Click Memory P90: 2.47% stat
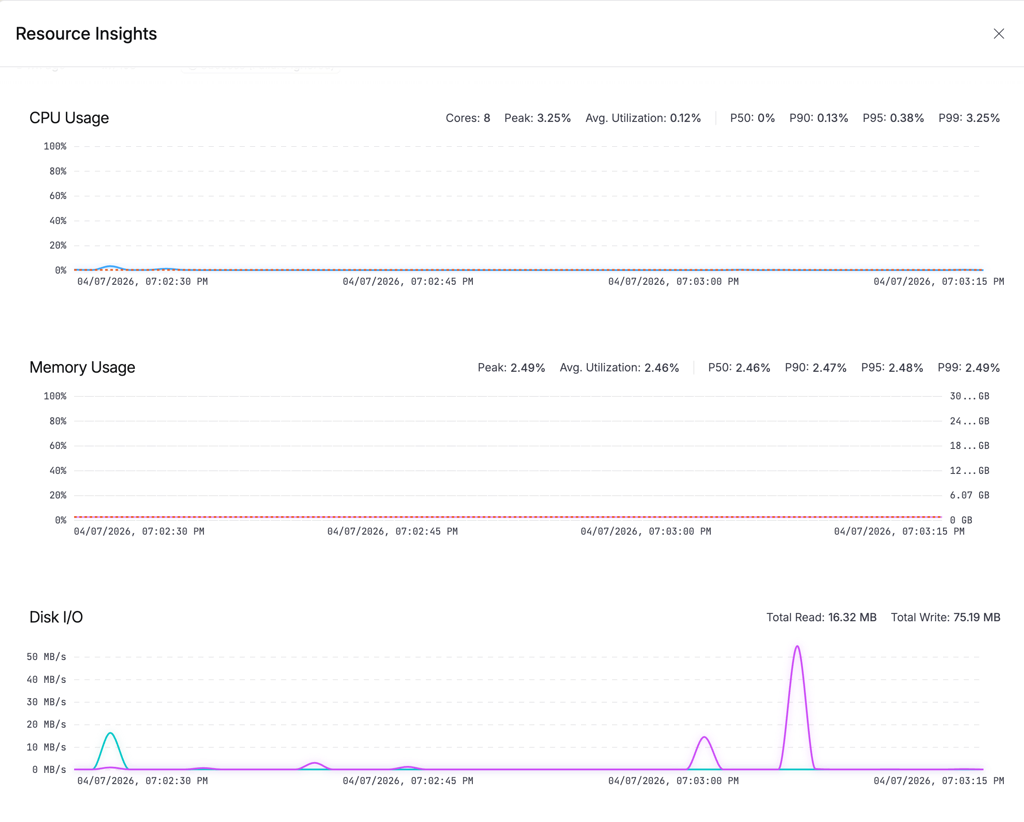The image size is (1024, 822). [816, 368]
